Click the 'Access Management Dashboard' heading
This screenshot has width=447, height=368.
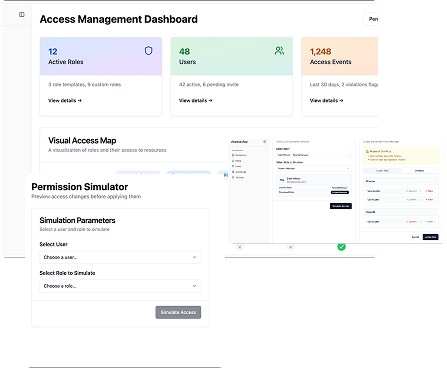coord(119,19)
